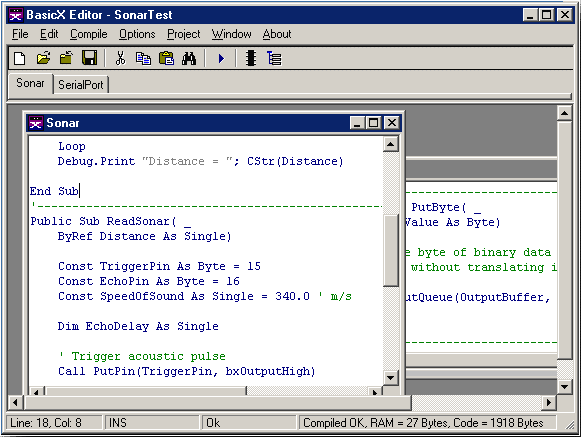Open the File menu
The width and height of the screenshot is (581, 437).
coord(20,34)
